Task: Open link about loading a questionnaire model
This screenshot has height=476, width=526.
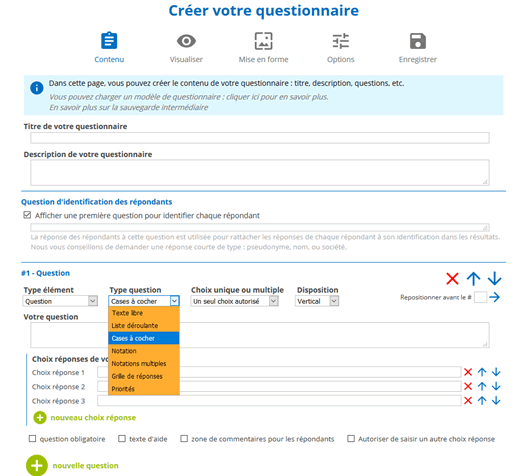Action: tap(189, 97)
